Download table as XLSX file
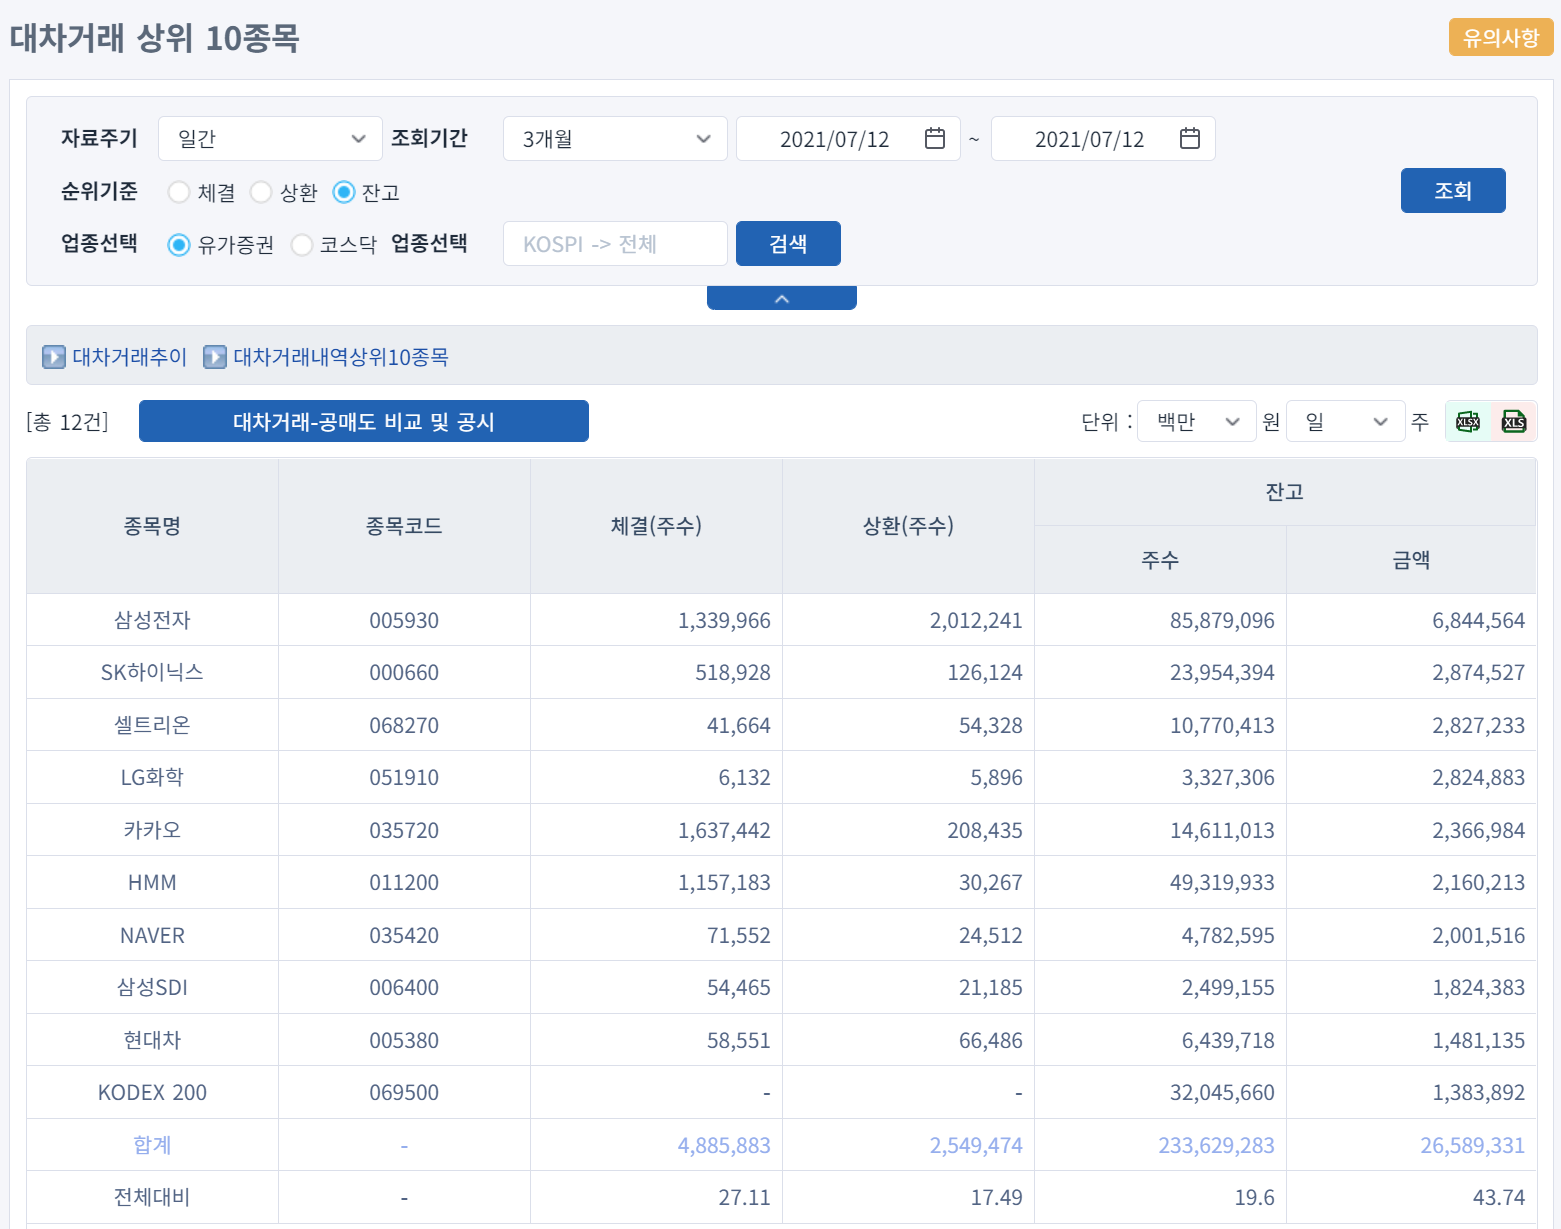This screenshot has width=1561, height=1229. click(1467, 422)
